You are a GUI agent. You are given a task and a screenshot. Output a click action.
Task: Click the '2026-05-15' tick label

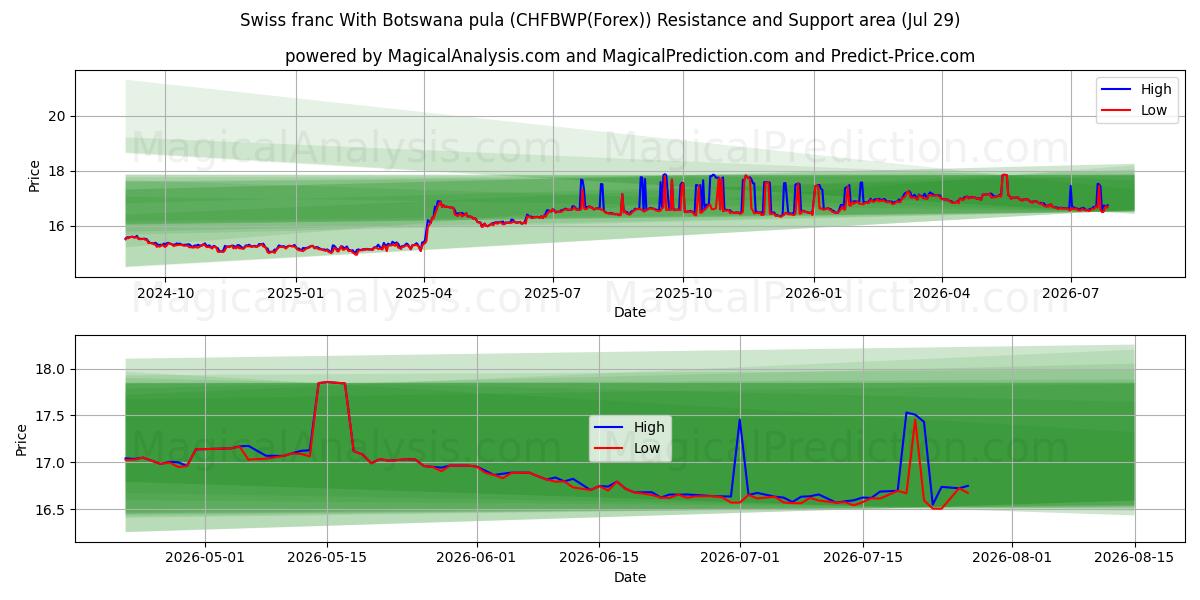327,558
